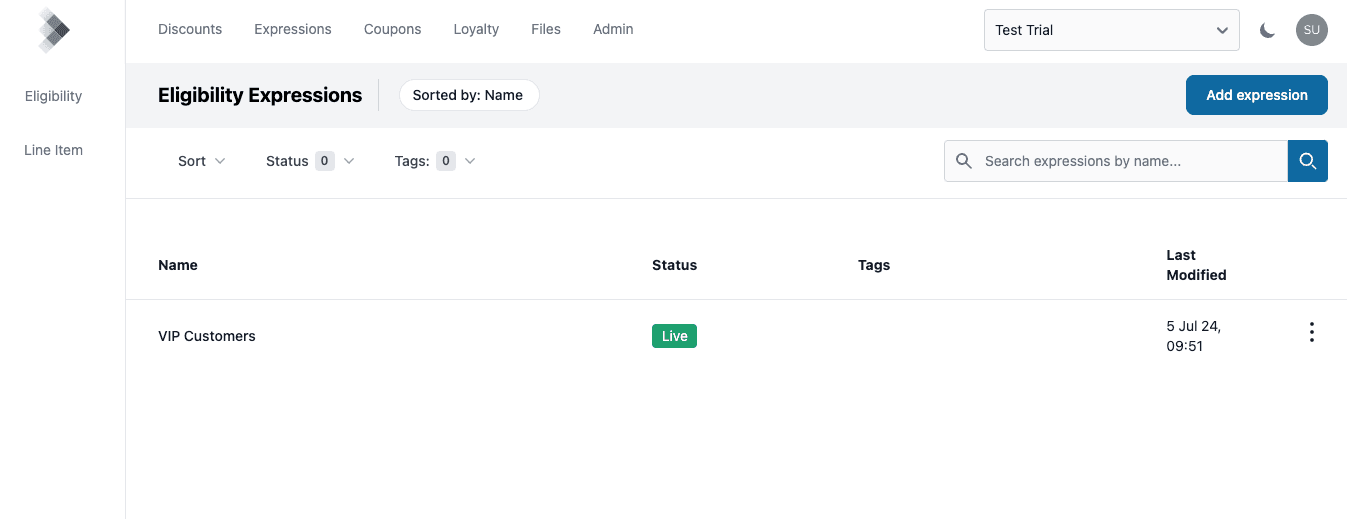
Task: Select Eligibility in the sidebar
Action: coord(53,96)
